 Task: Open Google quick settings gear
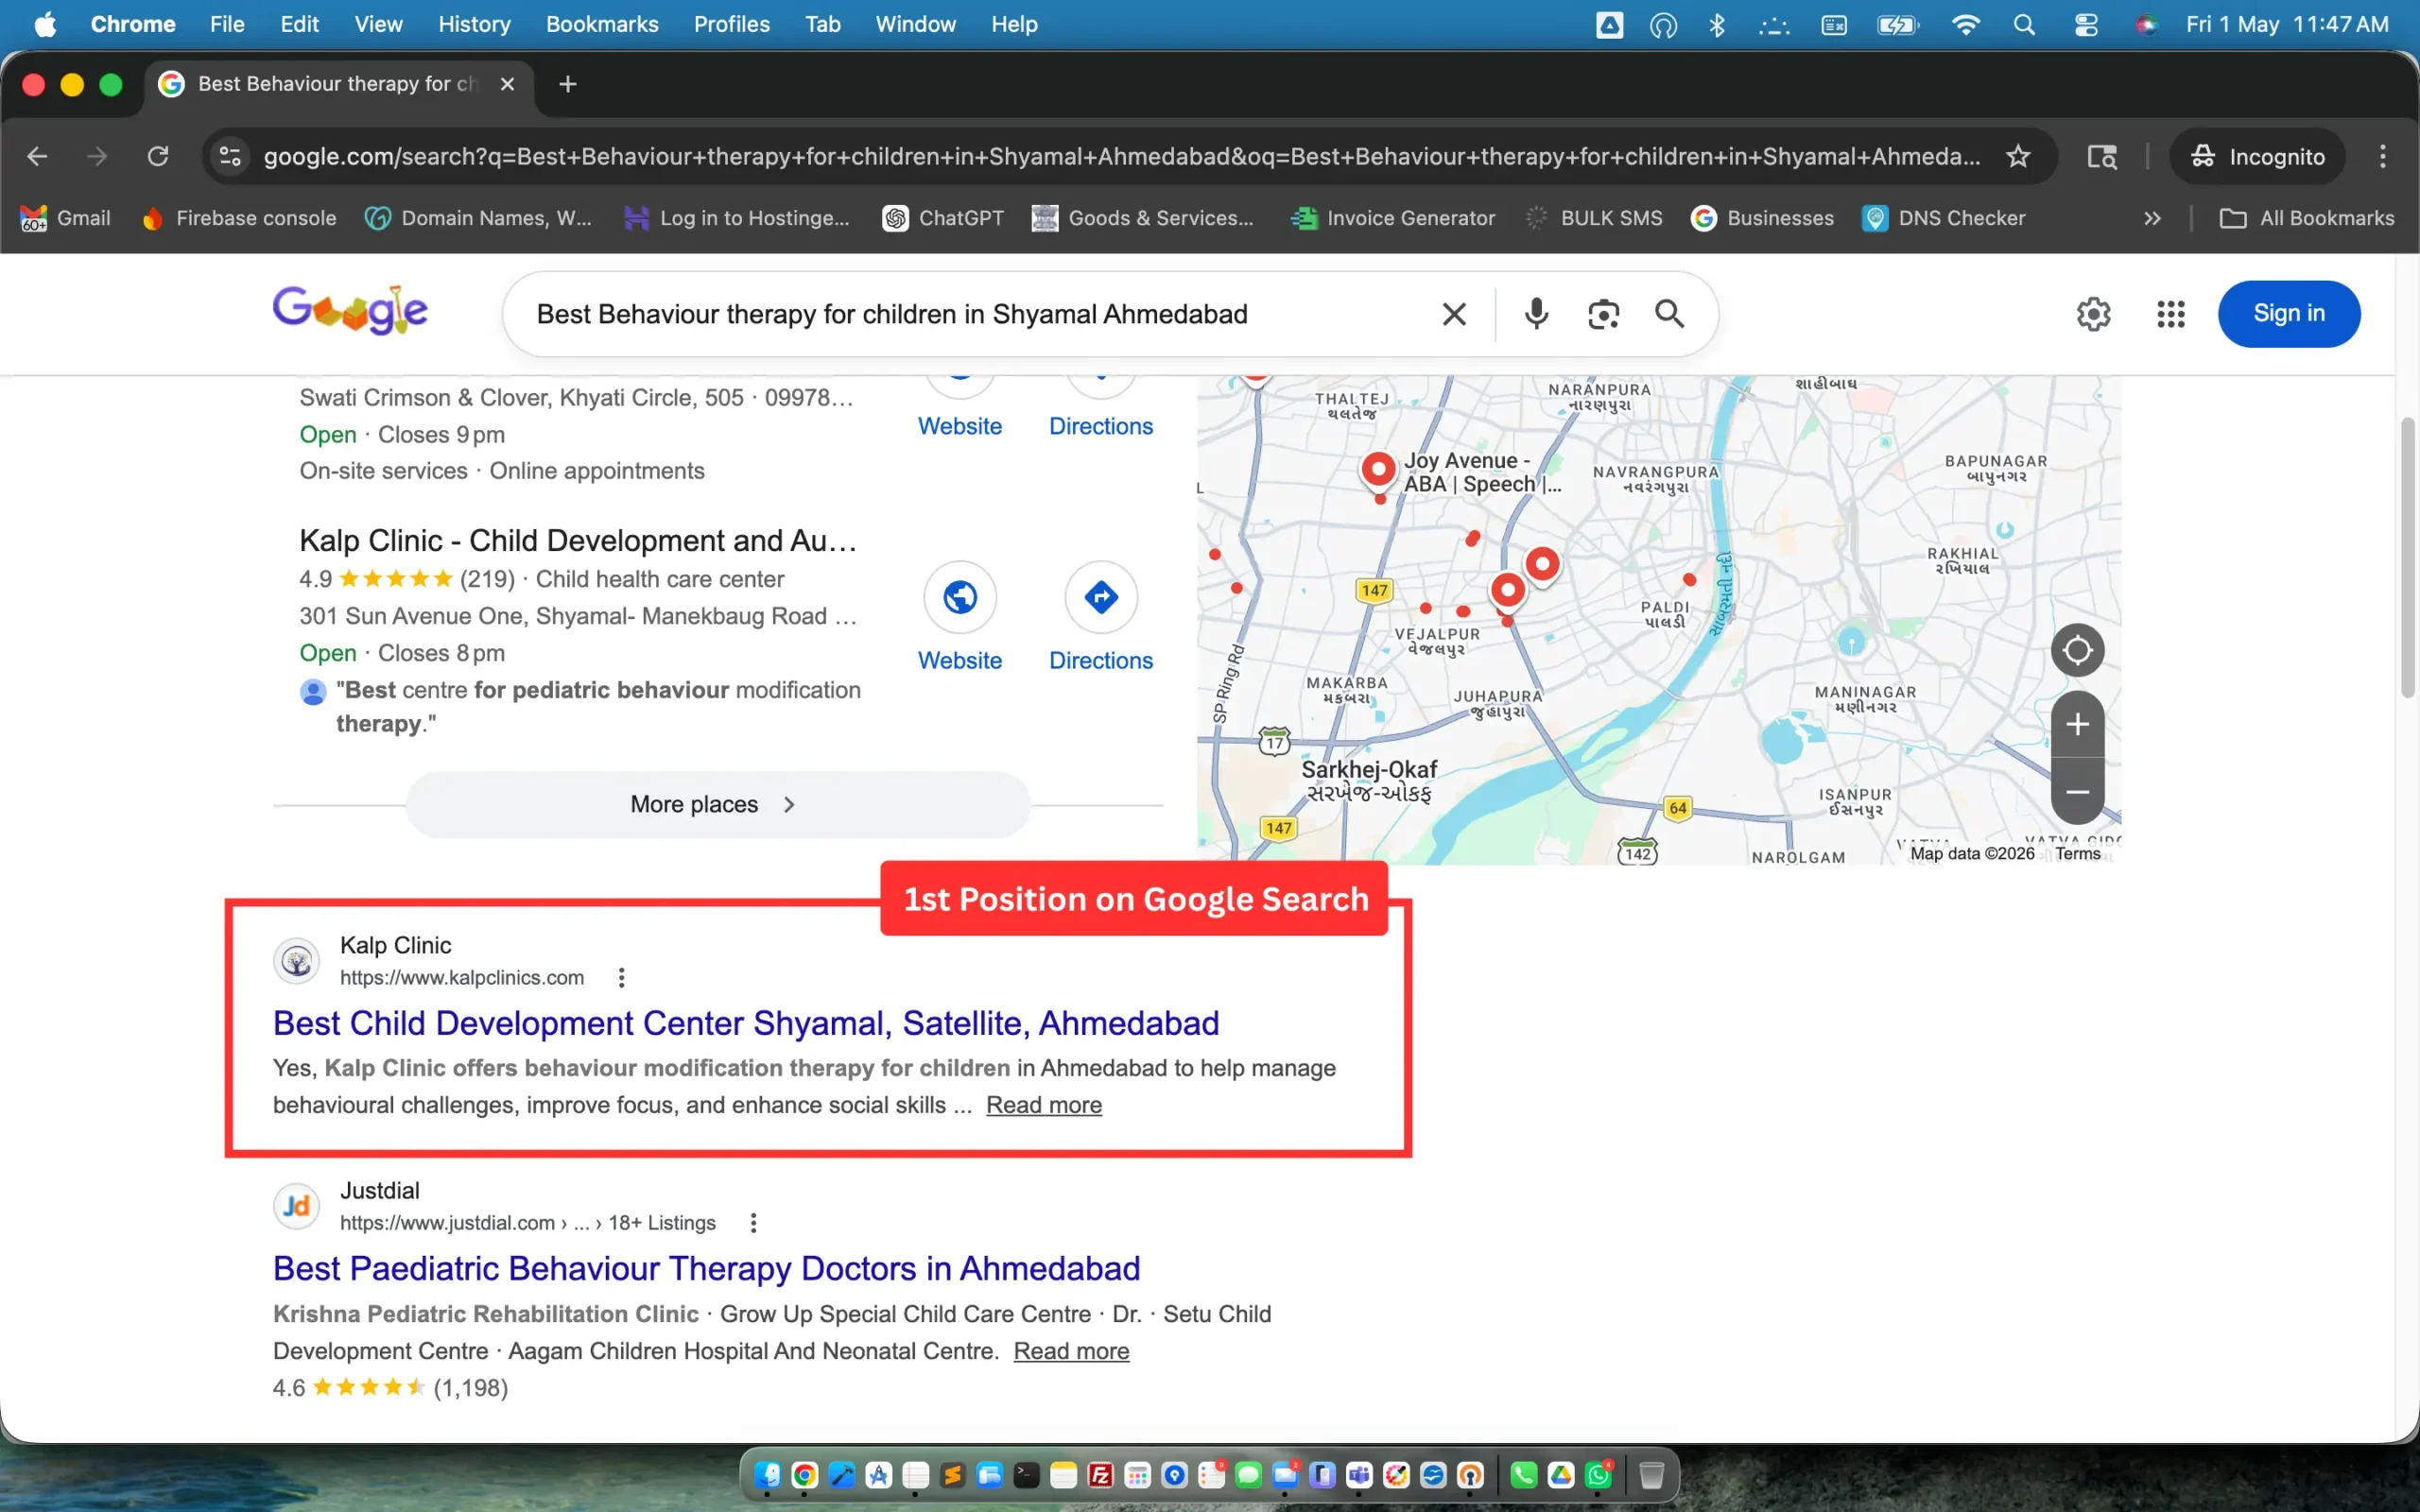pos(2093,314)
